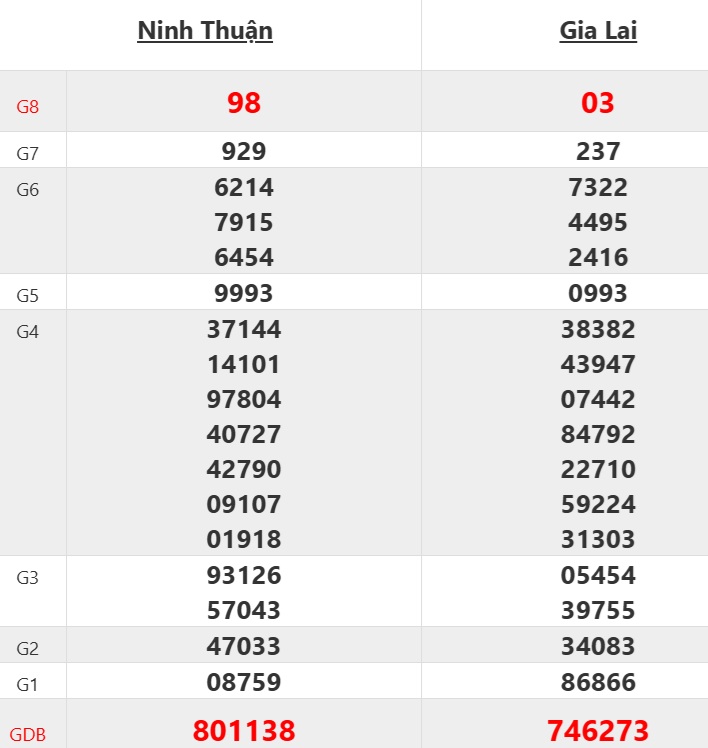Screen dimensions: 708x748
Task: Open the Ninh Thuận province link
Action: coord(205,31)
